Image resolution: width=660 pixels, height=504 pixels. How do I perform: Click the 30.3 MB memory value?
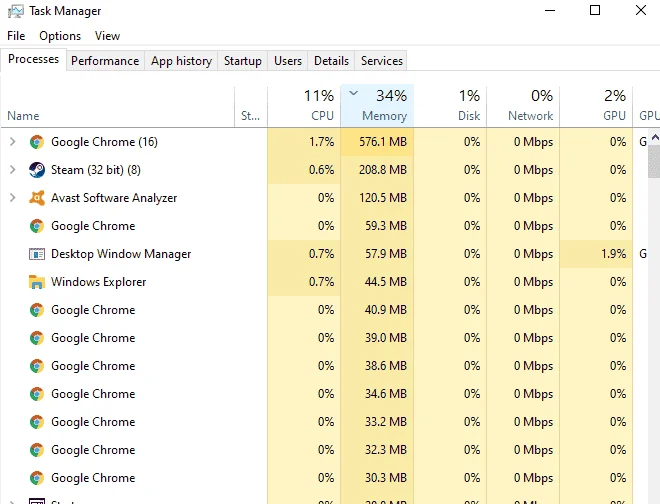[386, 478]
